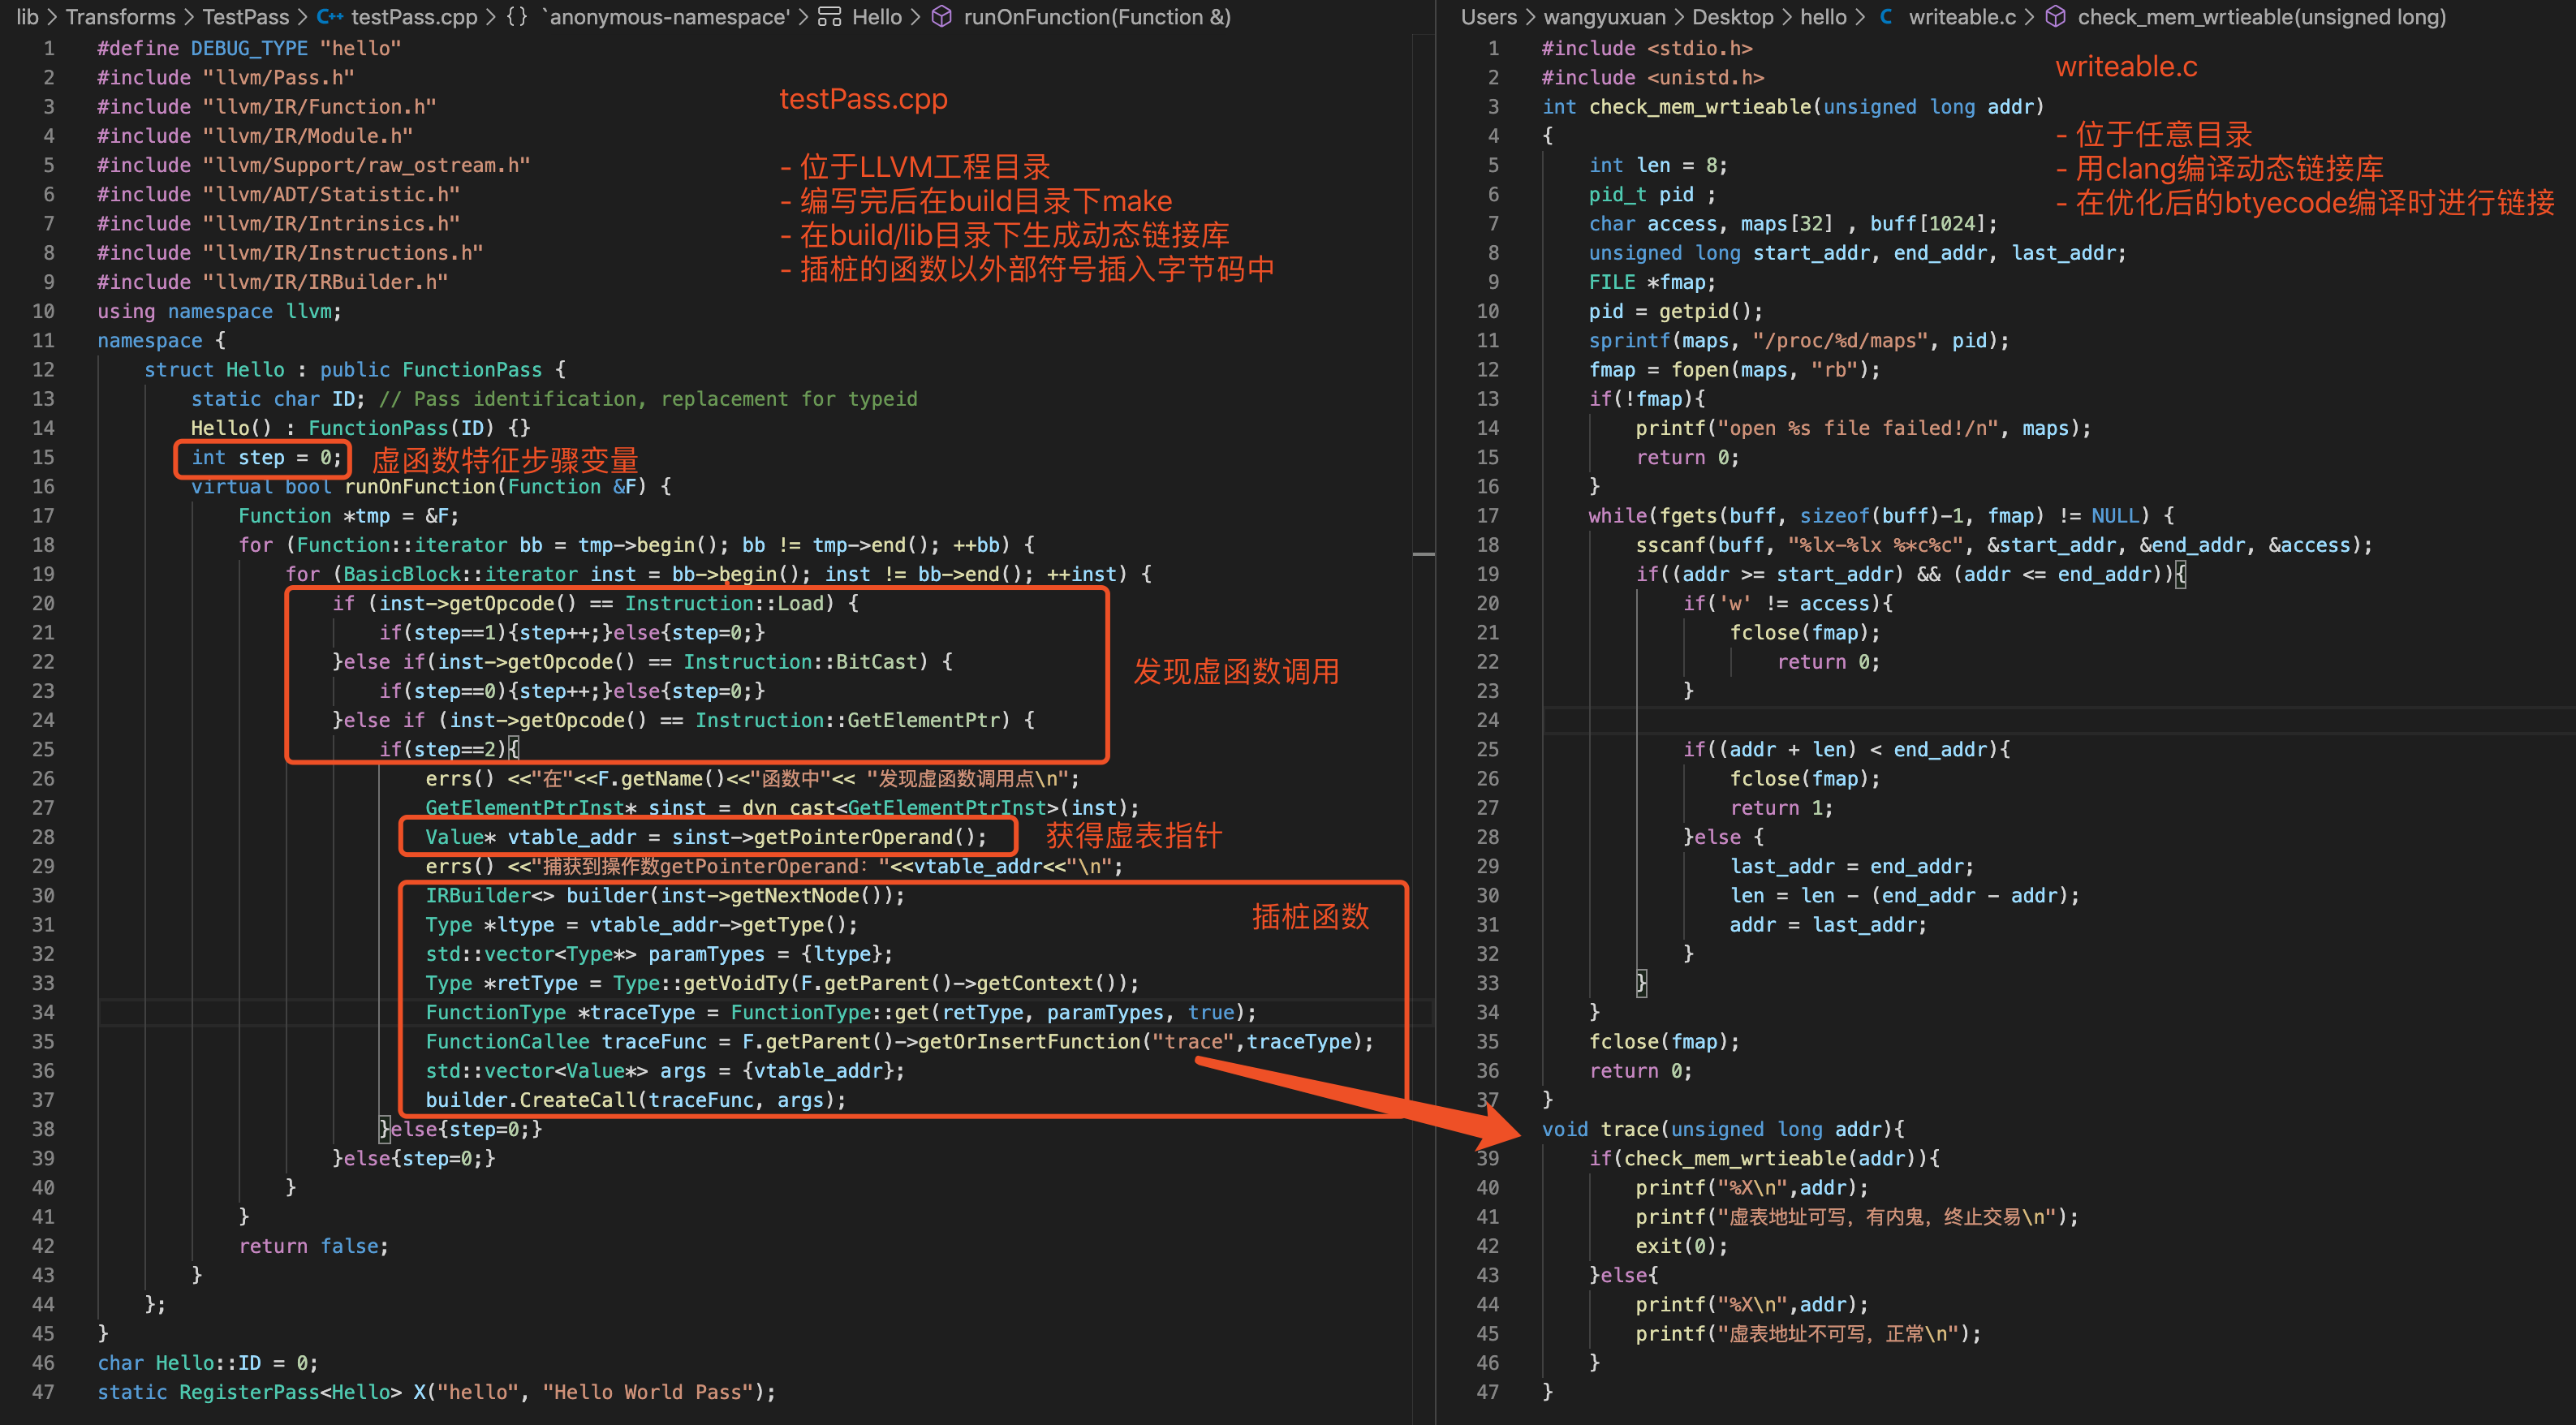Click 'Type *retType' line in testPass.cpp
This screenshot has height=1425, width=2576.
781,983
